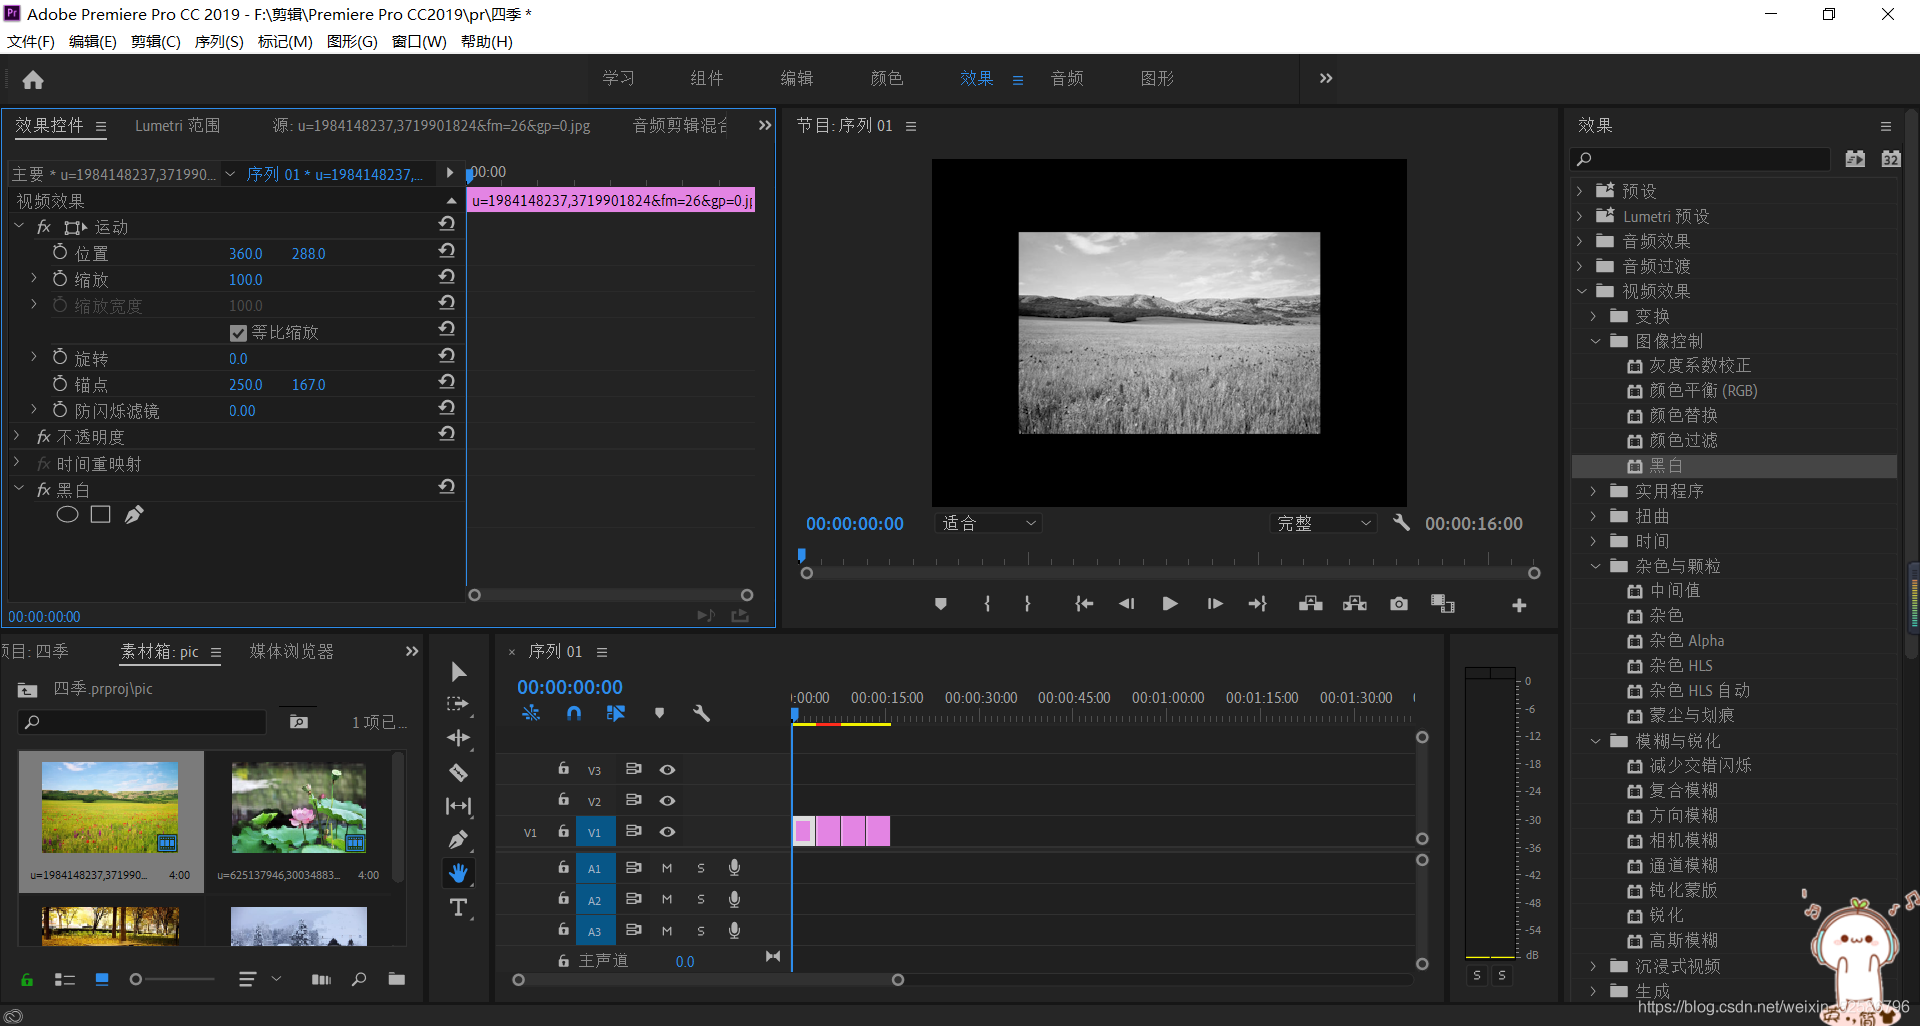Select the first pink clip on V1

(803, 831)
